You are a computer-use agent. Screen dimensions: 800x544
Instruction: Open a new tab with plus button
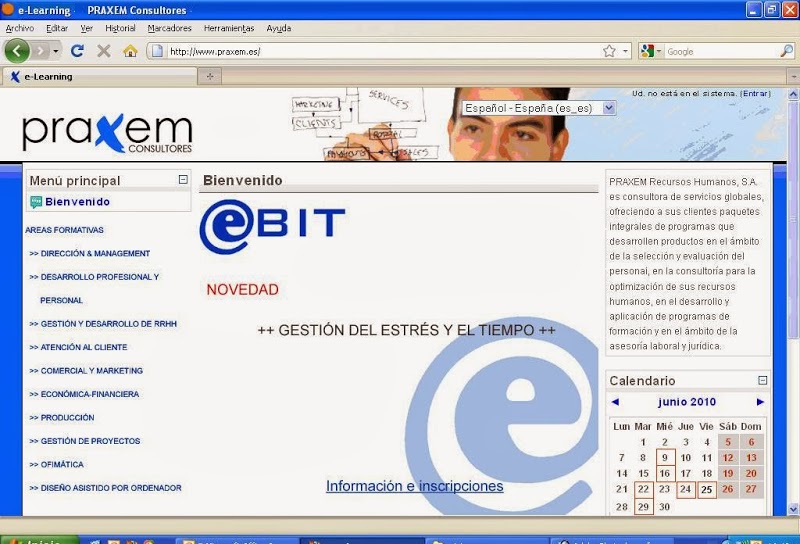[210, 77]
